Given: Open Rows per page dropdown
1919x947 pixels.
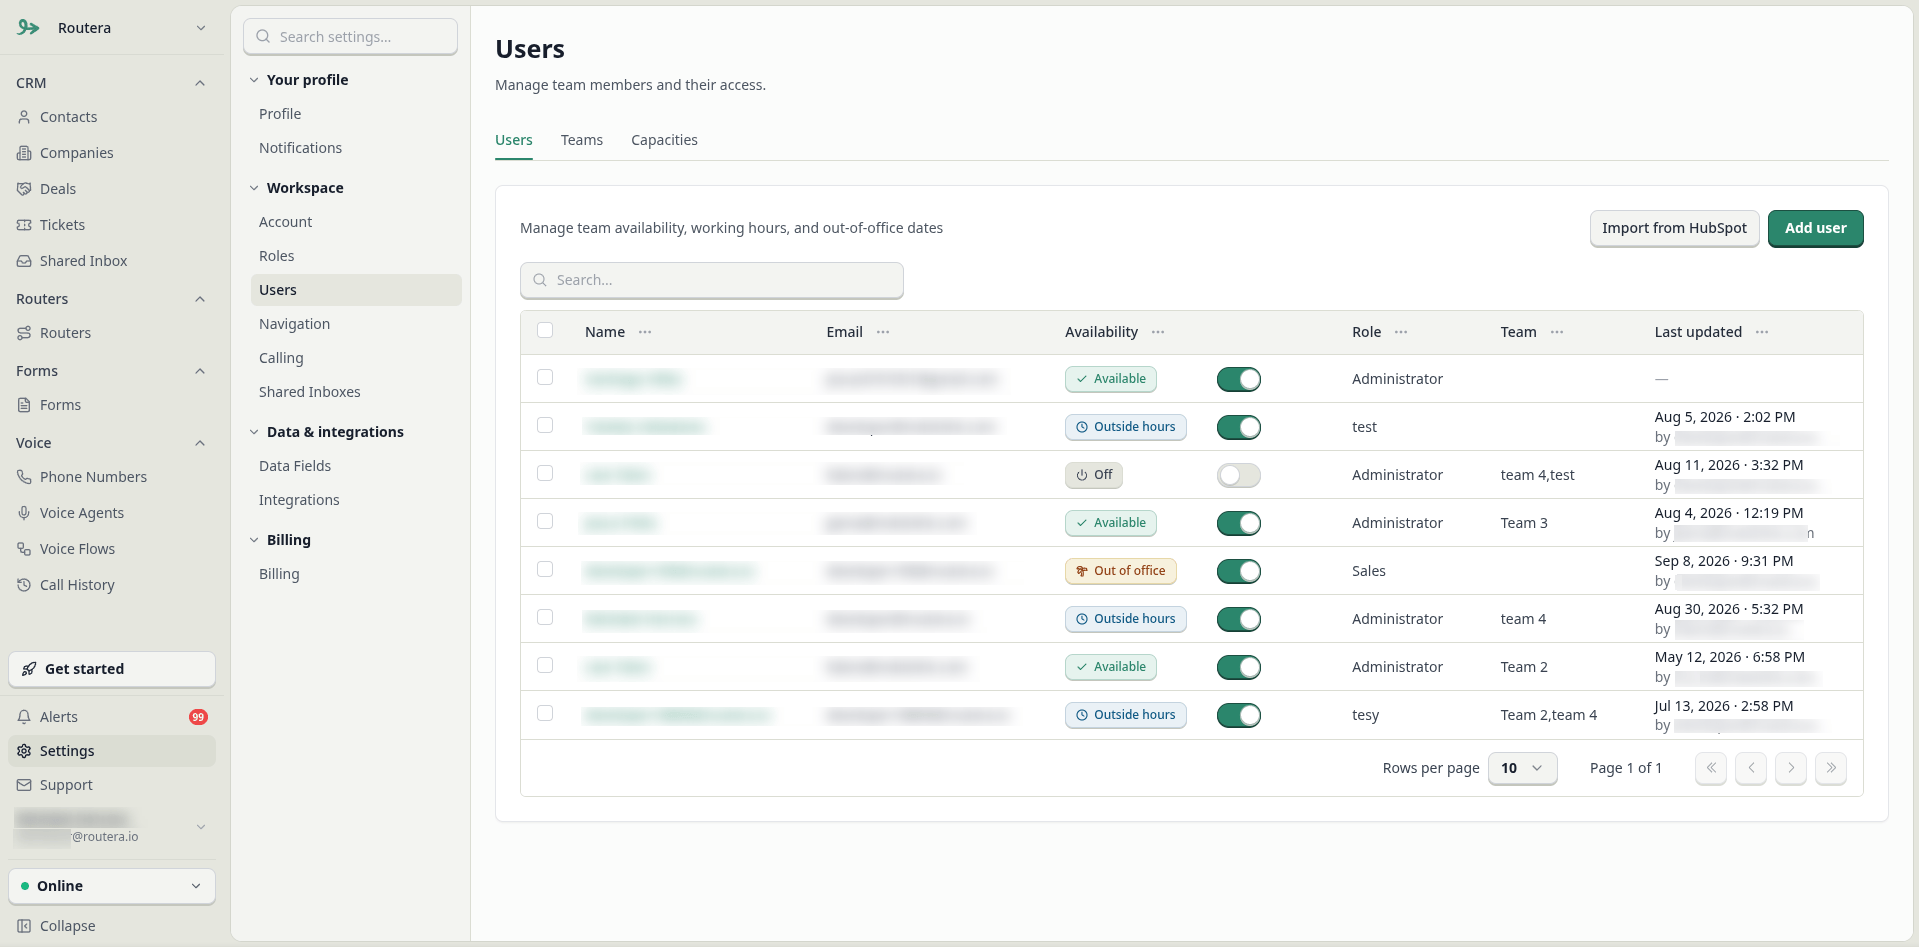Looking at the screenshot, I should (1522, 768).
